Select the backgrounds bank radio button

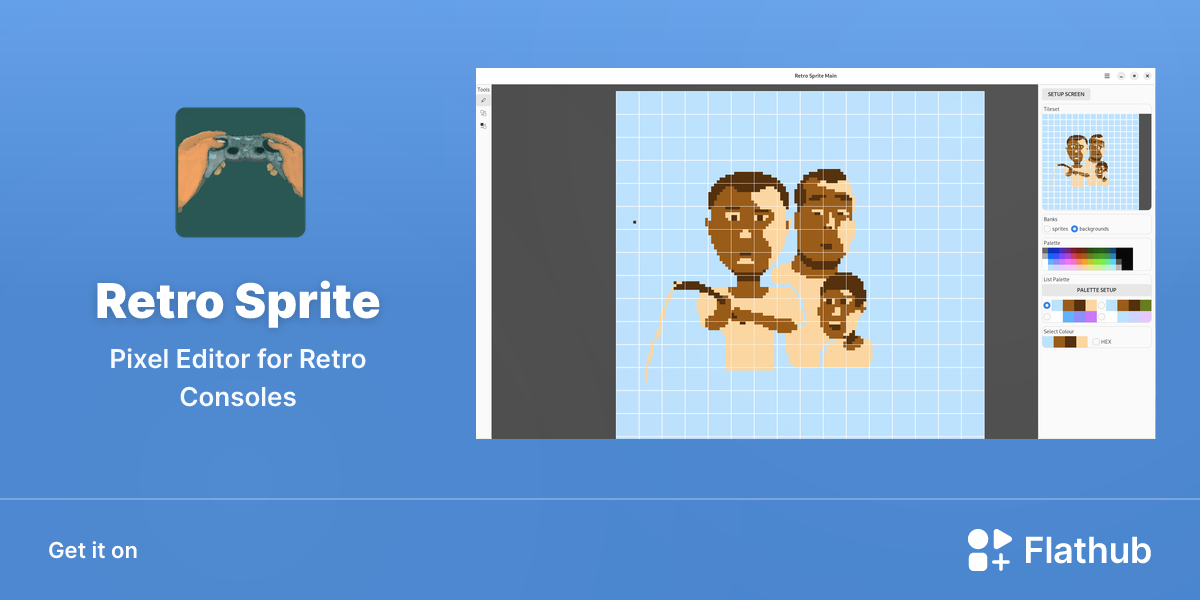click(x=1074, y=229)
